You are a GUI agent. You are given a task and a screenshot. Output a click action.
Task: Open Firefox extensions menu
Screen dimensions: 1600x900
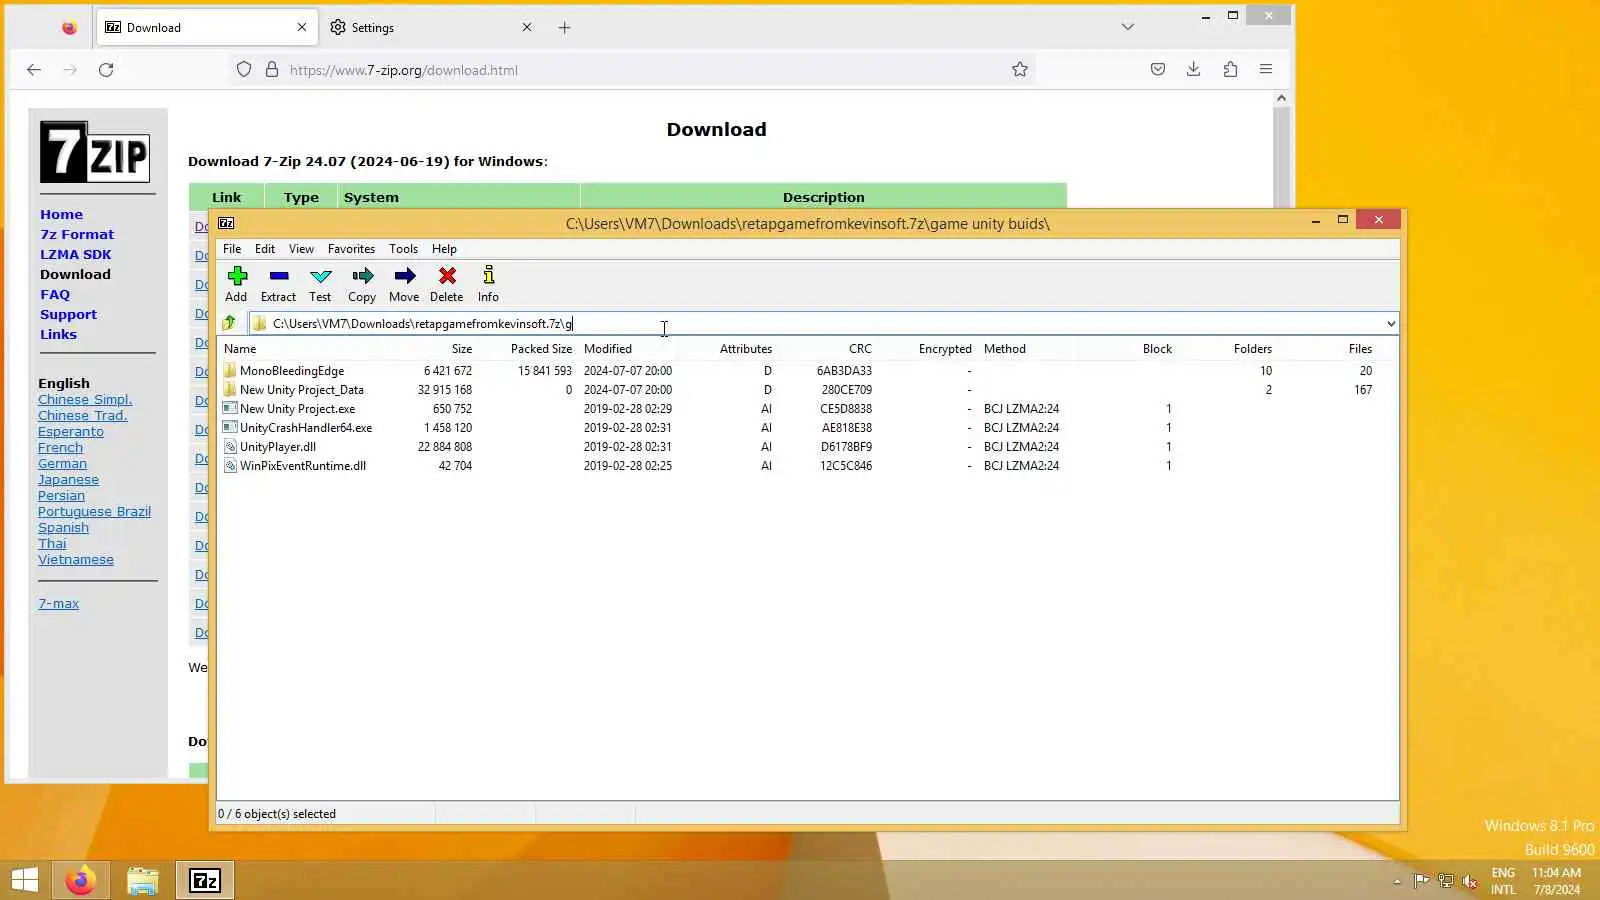1230,70
